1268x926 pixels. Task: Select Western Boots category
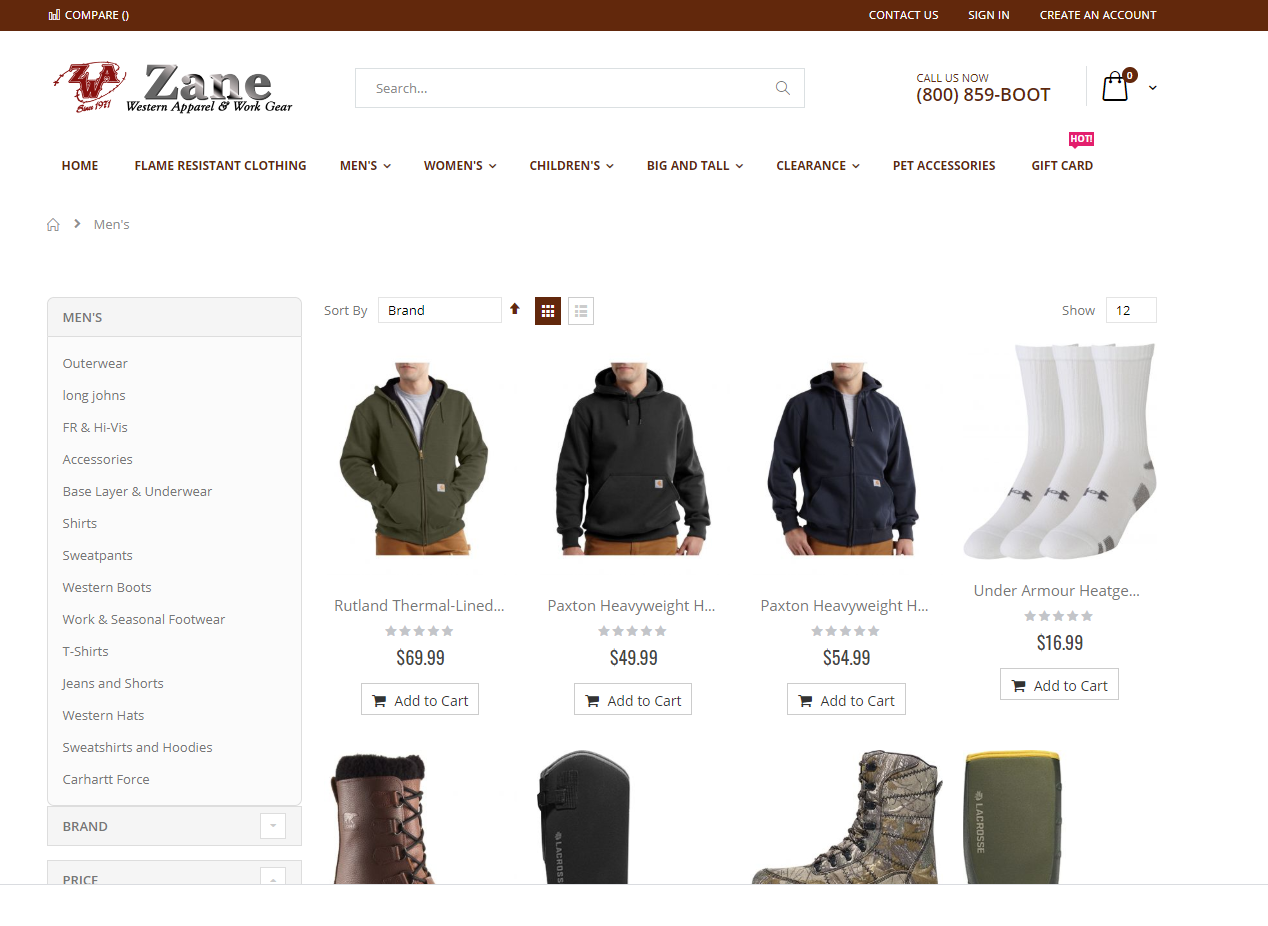[x=107, y=588]
